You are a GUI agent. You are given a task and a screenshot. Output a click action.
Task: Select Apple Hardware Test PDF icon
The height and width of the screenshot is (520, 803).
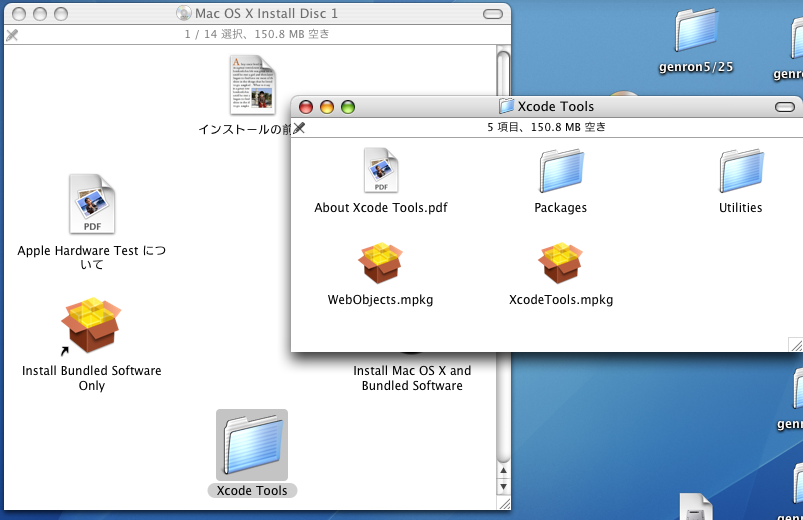91,203
